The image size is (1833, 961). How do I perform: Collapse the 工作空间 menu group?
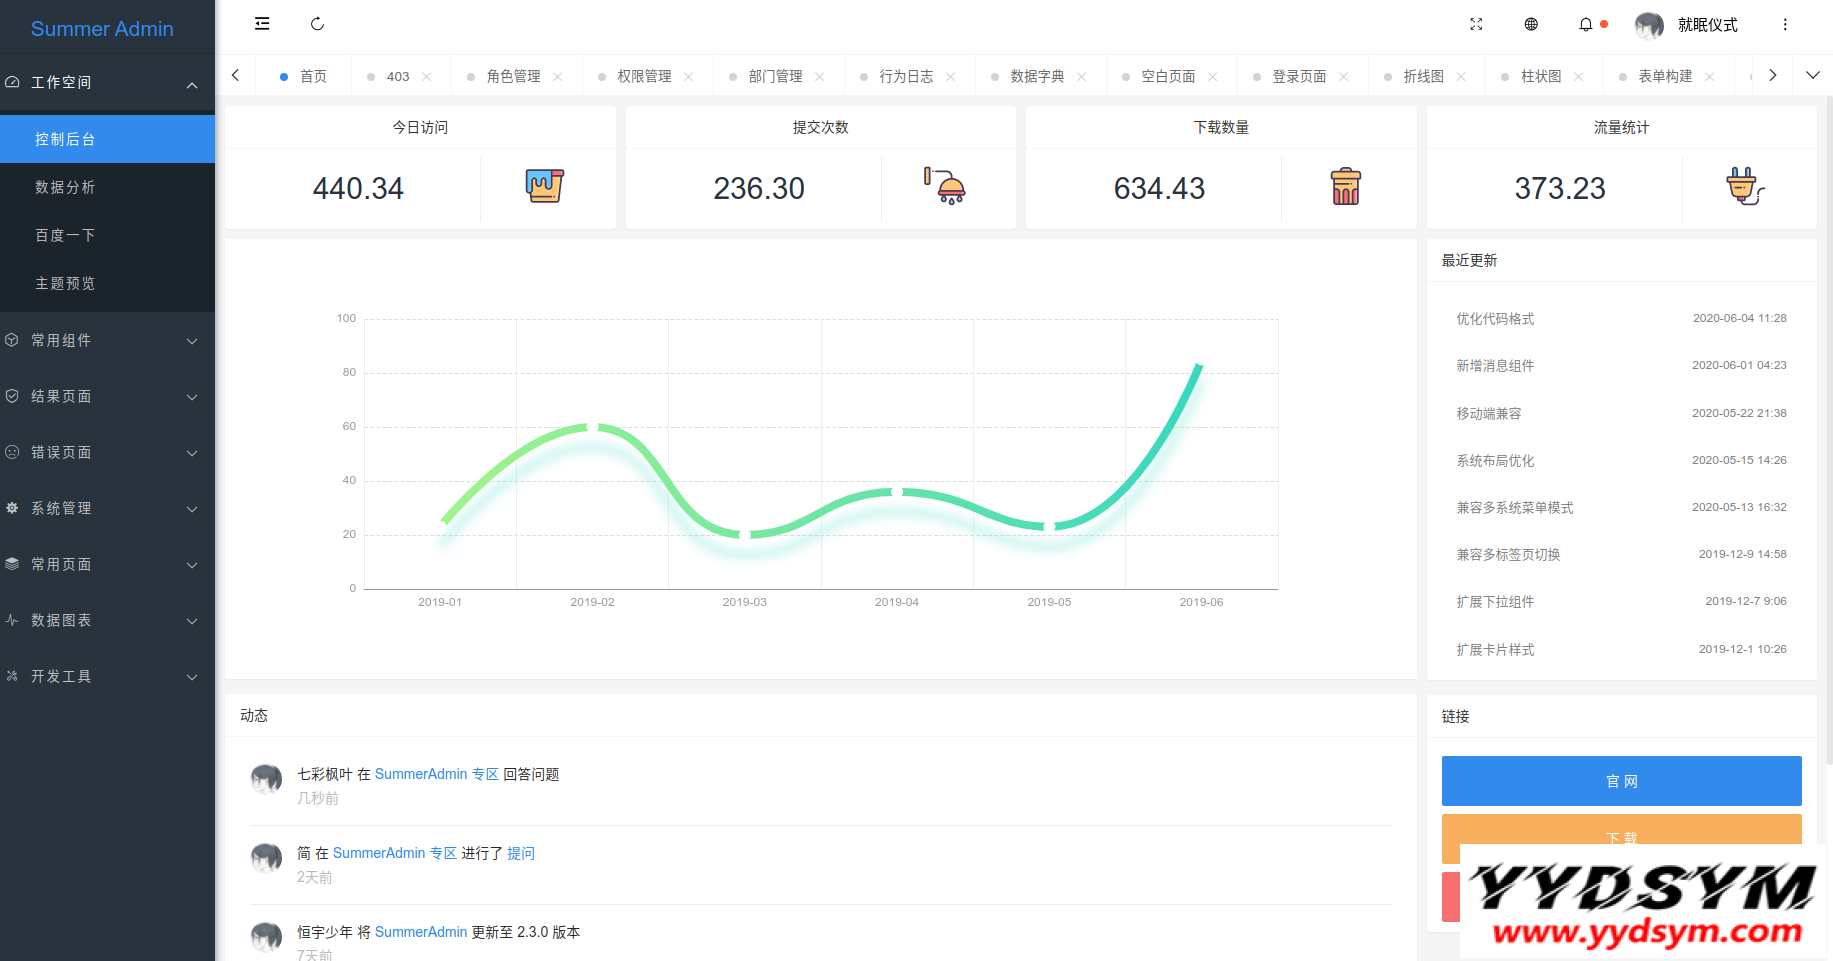pyautogui.click(x=107, y=83)
